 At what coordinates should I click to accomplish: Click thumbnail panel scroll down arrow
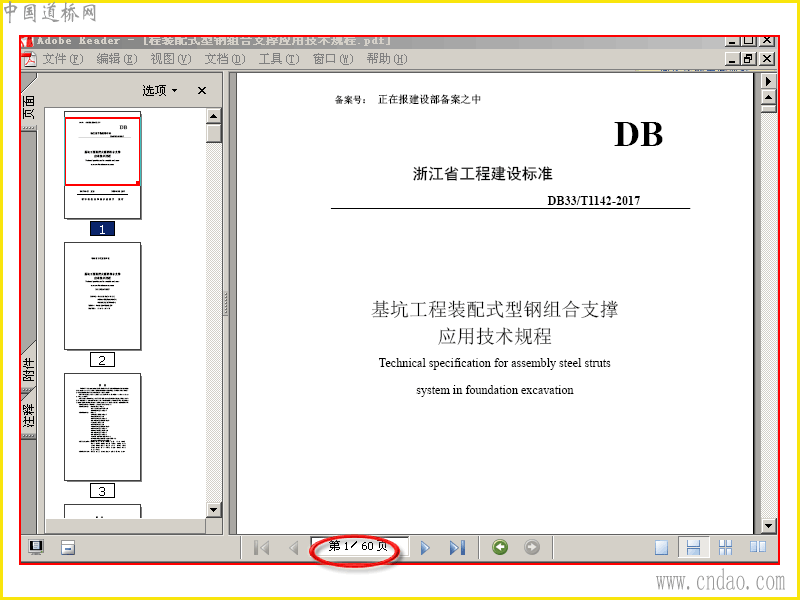(x=214, y=510)
